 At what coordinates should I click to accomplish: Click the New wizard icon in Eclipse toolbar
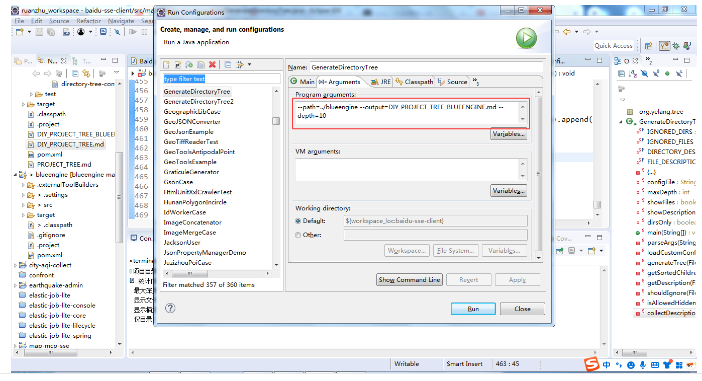19,32
